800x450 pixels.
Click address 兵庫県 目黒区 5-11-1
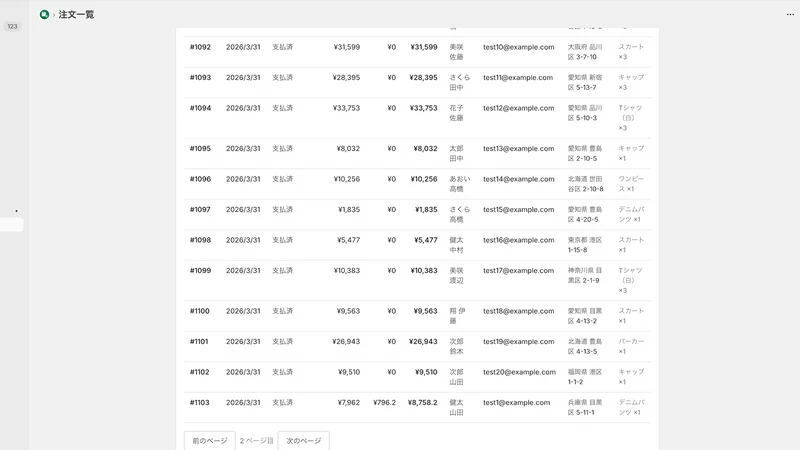(x=585, y=408)
